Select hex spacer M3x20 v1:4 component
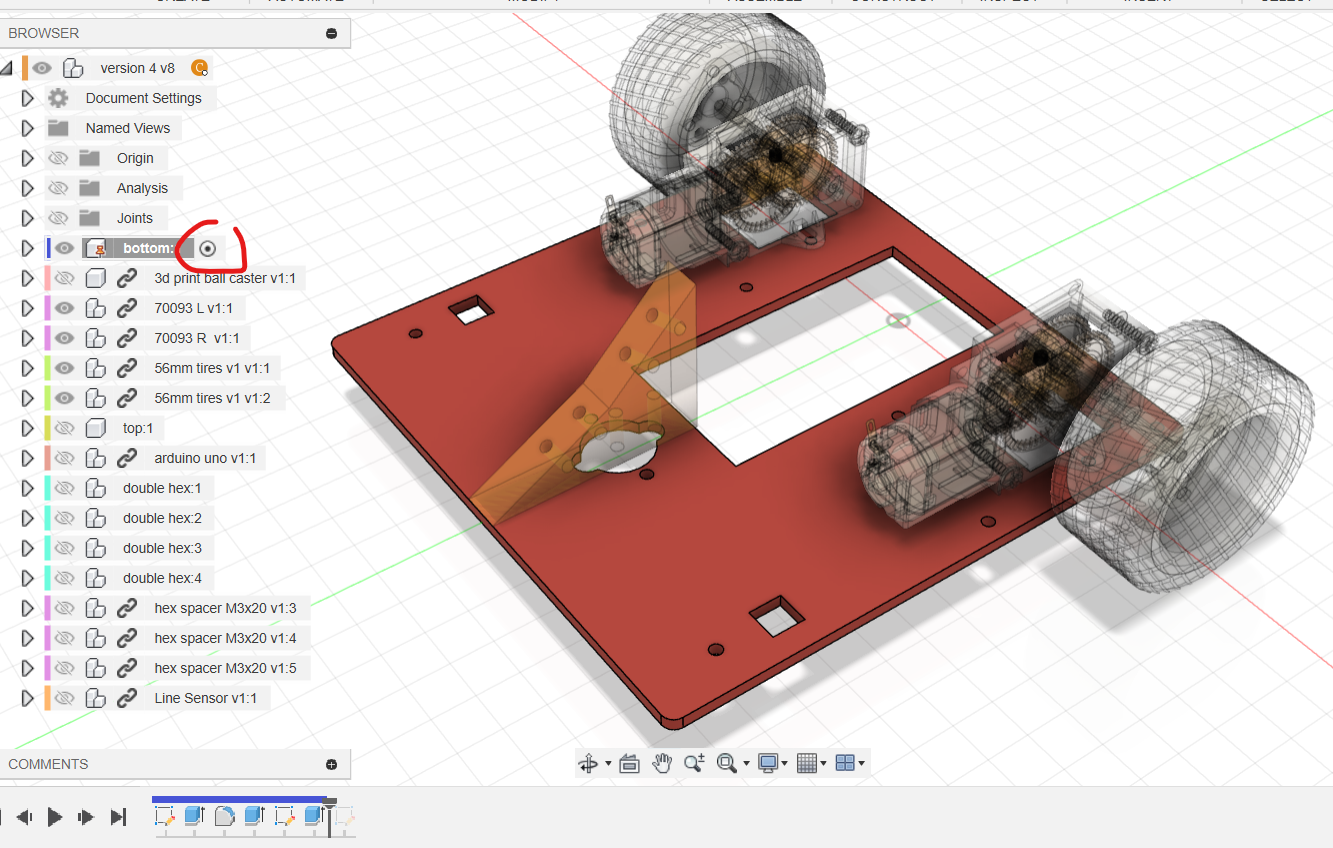Screen dimensions: 1333x848 [x=225, y=638]
